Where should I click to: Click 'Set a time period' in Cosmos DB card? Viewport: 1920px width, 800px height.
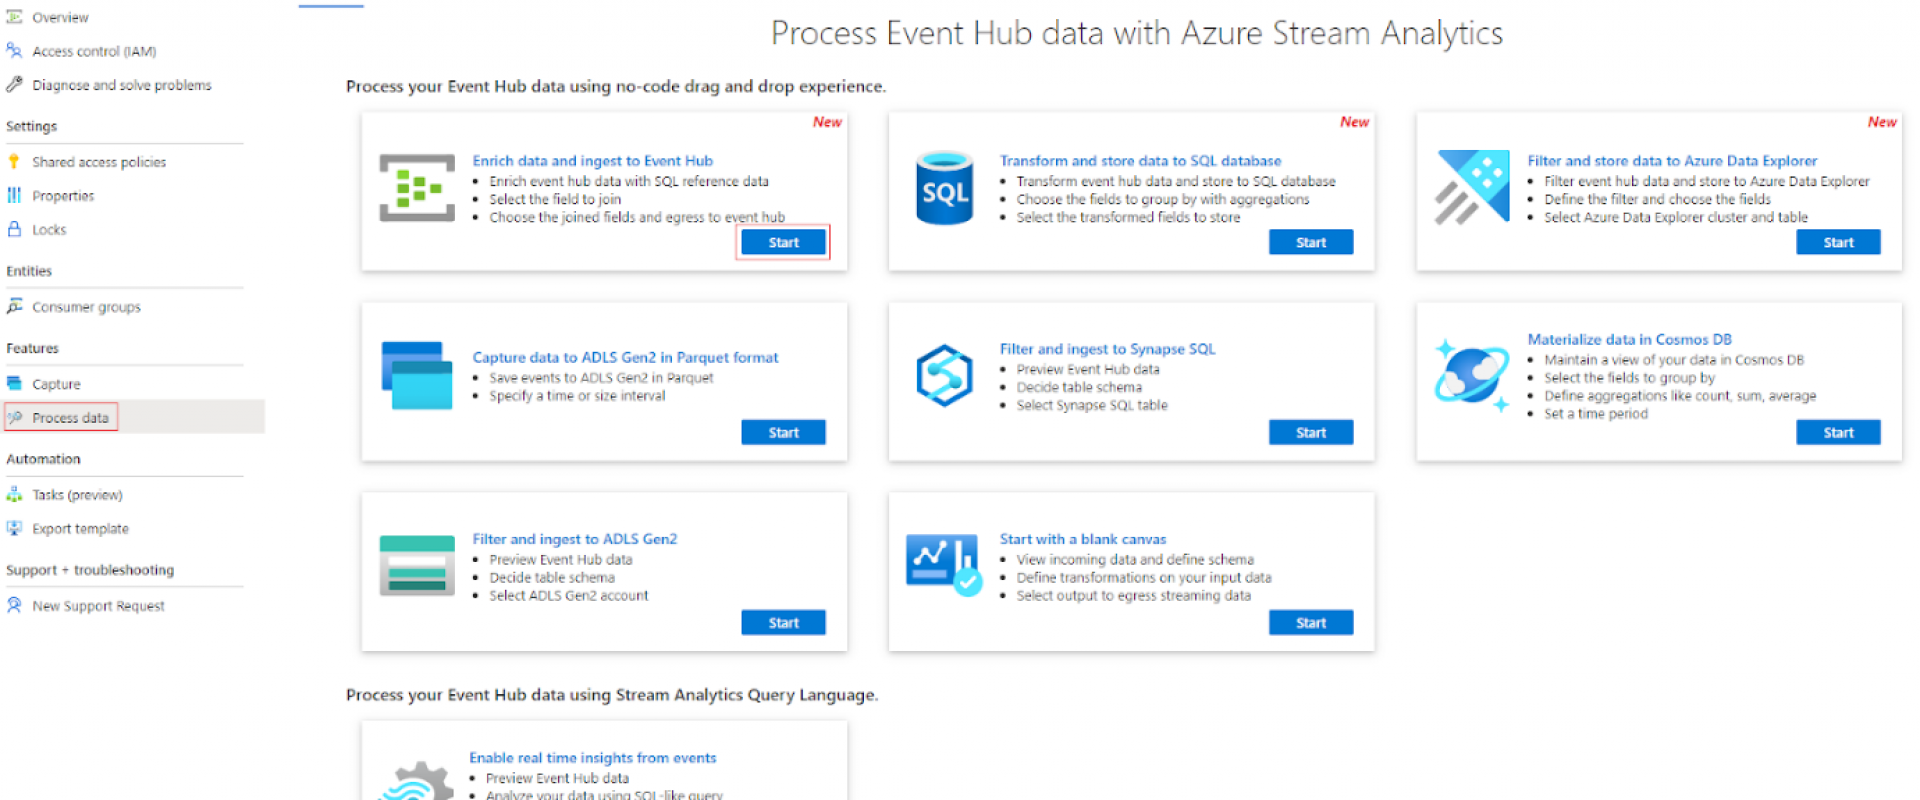click(x=1596, y=414)
